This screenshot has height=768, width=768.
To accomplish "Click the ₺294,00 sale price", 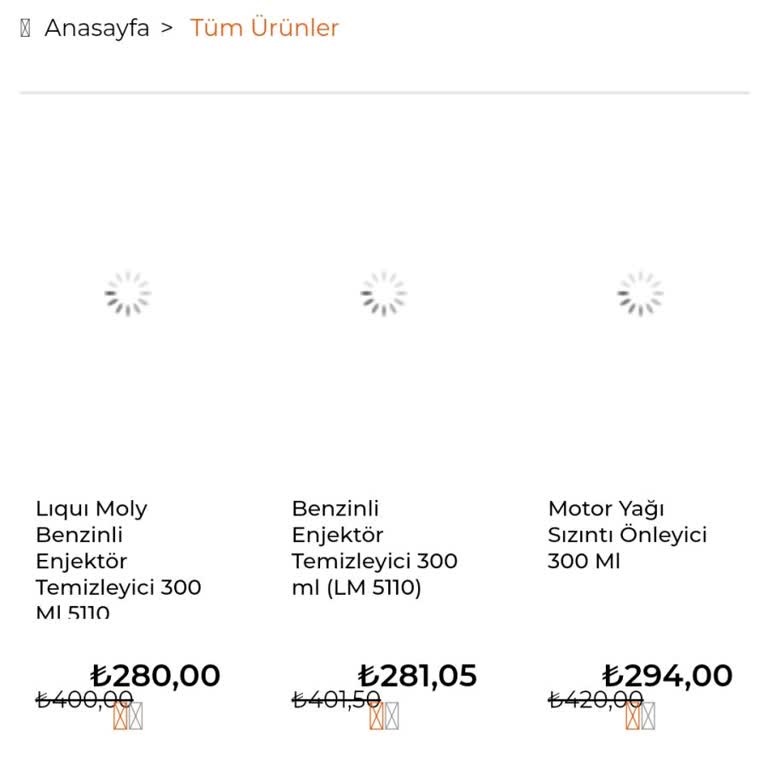I will (x=667, y=676).
